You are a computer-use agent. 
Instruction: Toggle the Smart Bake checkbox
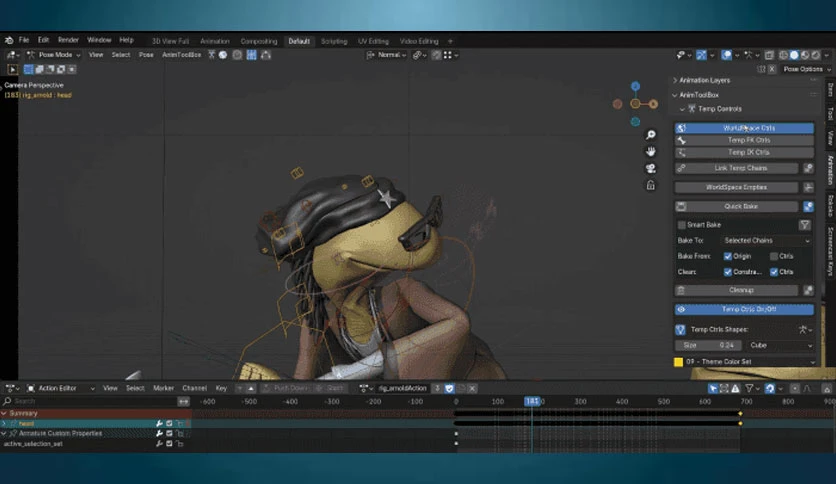(681, 225)
